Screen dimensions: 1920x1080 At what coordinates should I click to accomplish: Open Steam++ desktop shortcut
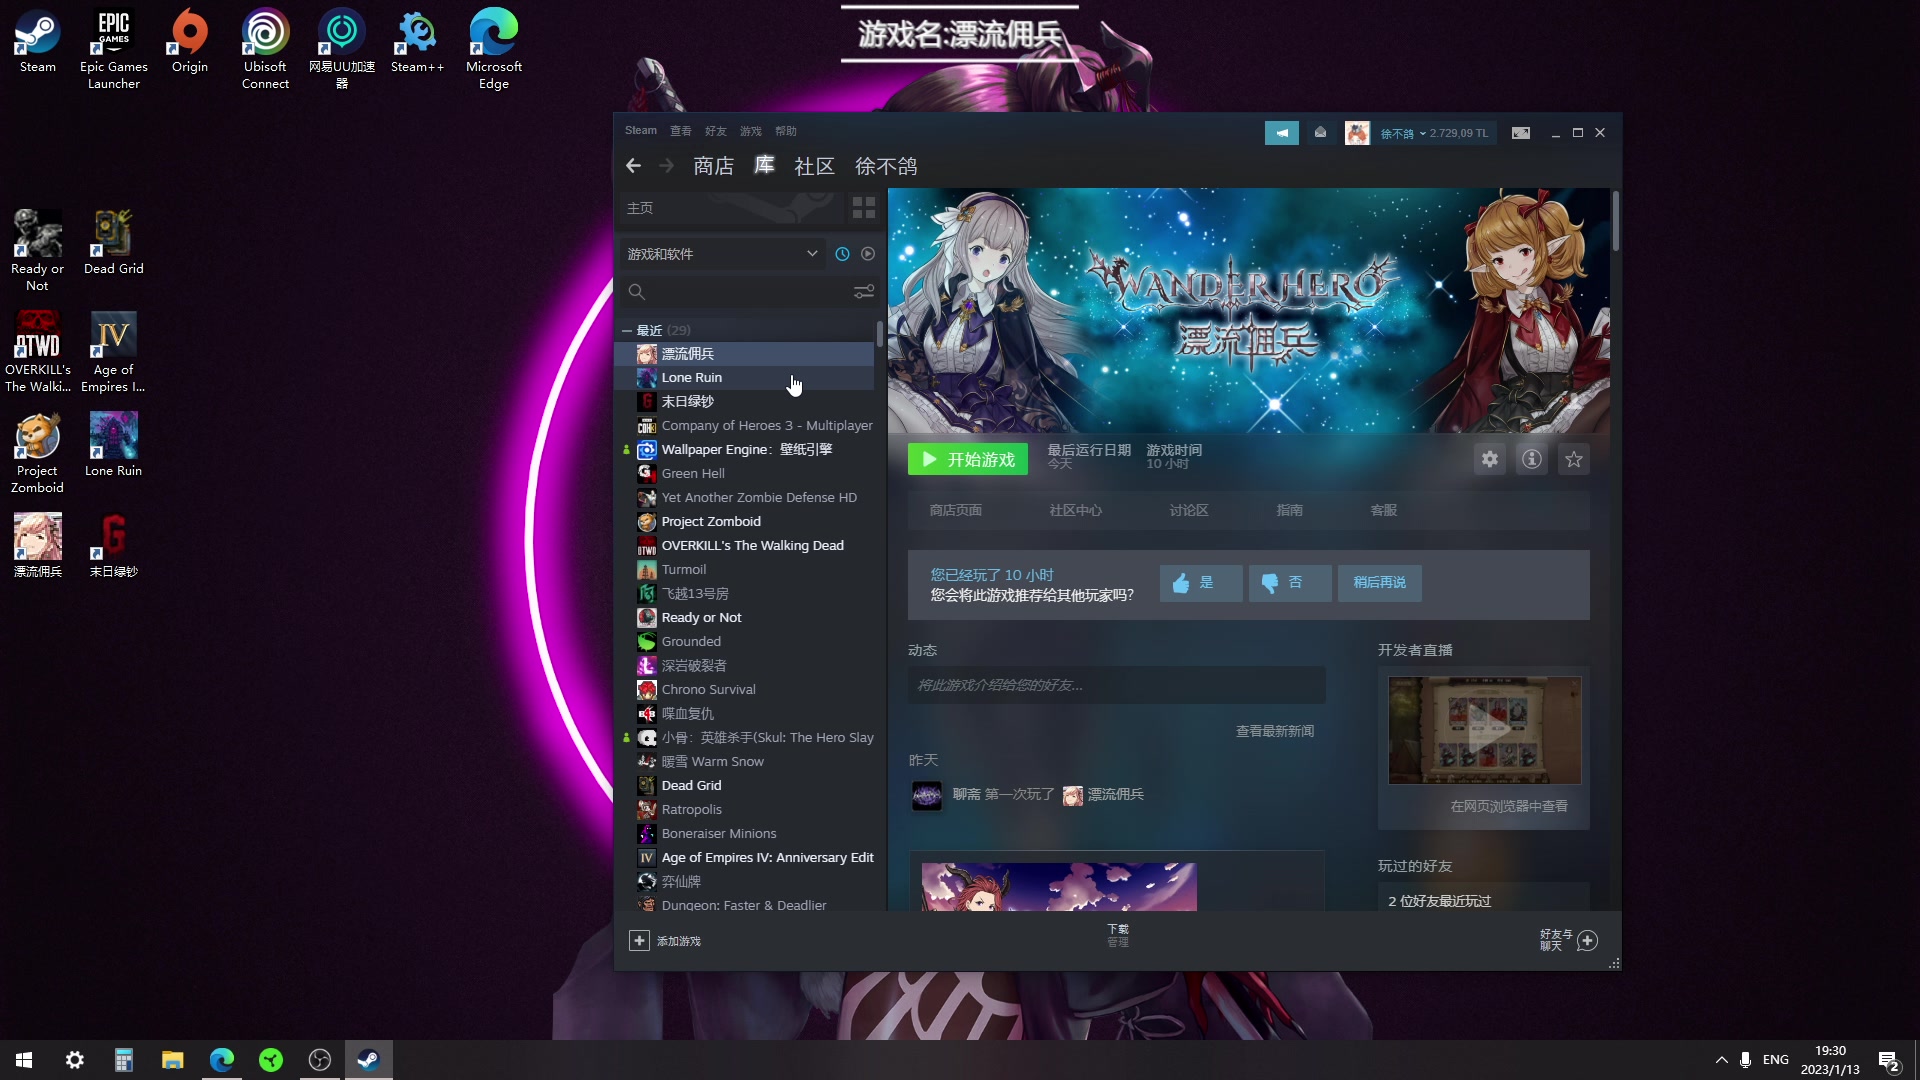point(417,41)
